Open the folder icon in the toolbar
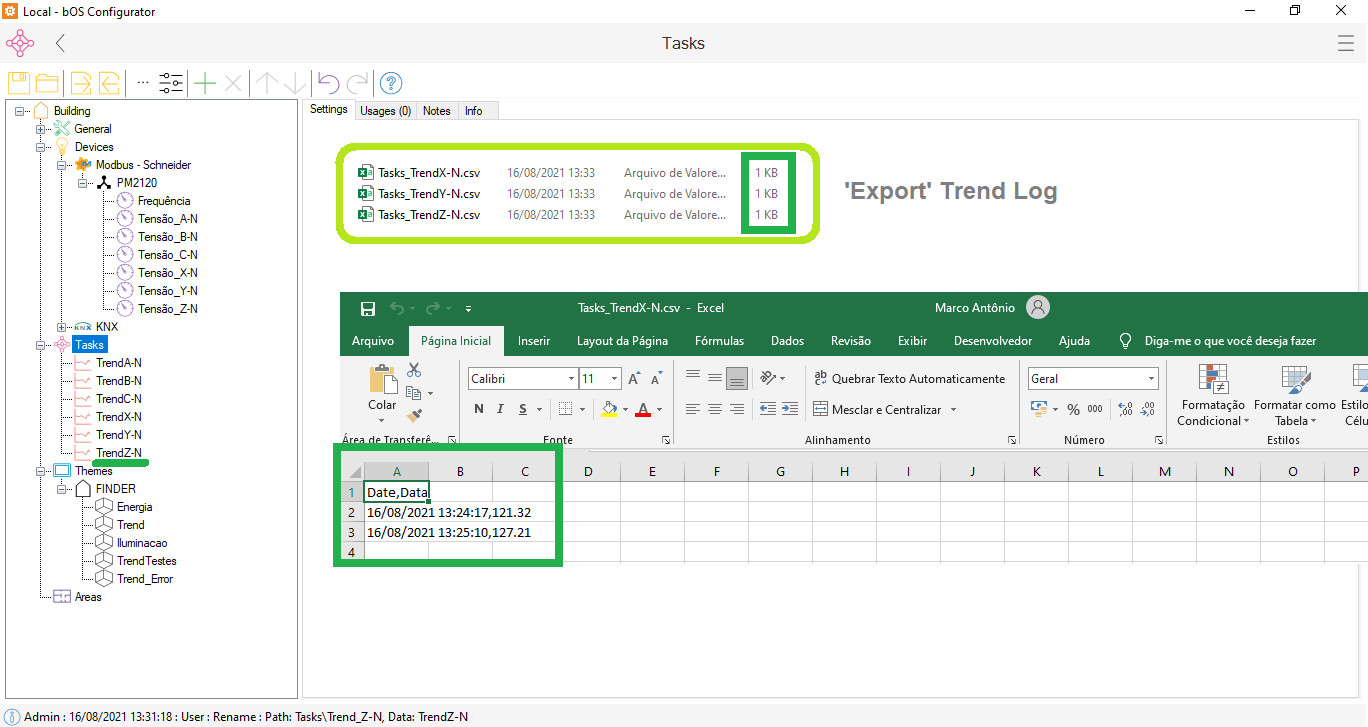The height and width of the screenshot is (727, 1368). click(x=47, y=83)
